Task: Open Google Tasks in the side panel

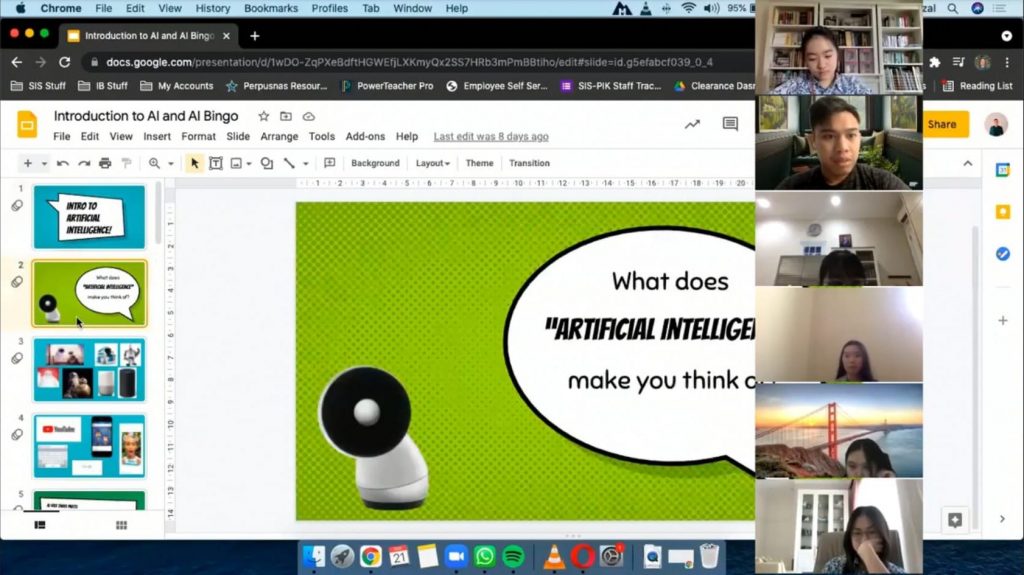Action: 1002,254
